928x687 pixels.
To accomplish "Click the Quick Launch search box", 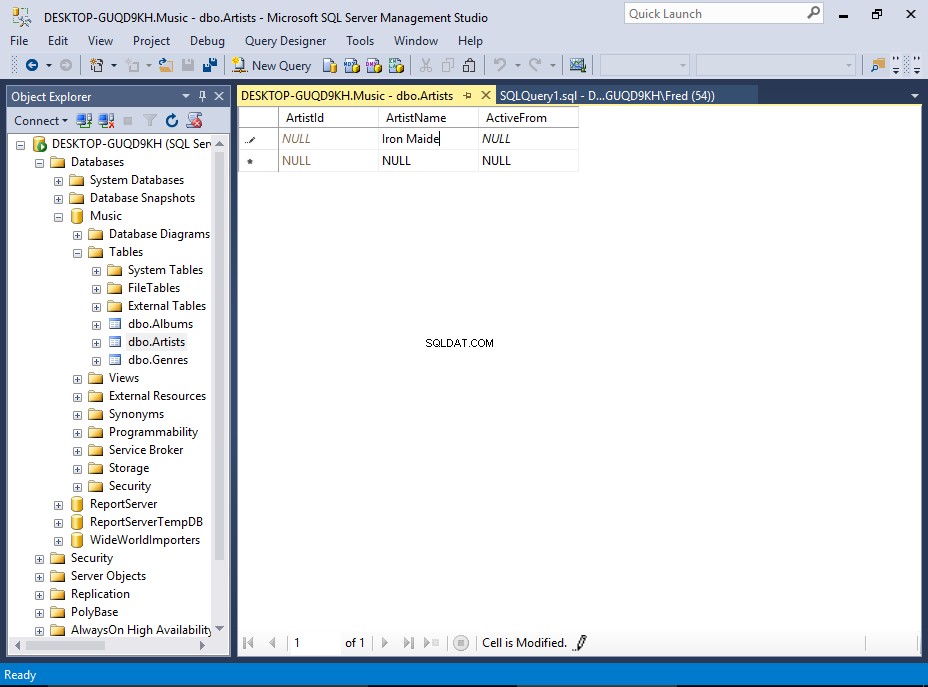I will (723, 14).
